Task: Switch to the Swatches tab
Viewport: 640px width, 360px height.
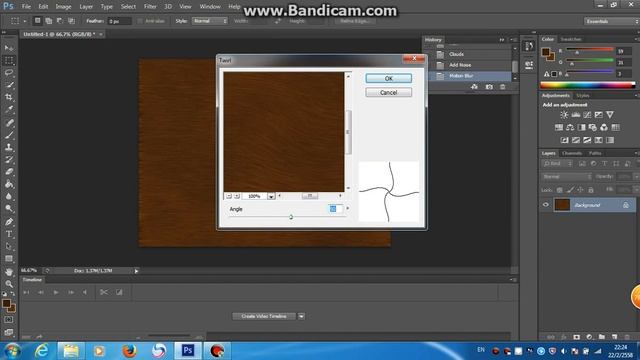Action: click(x=571, y=39)
